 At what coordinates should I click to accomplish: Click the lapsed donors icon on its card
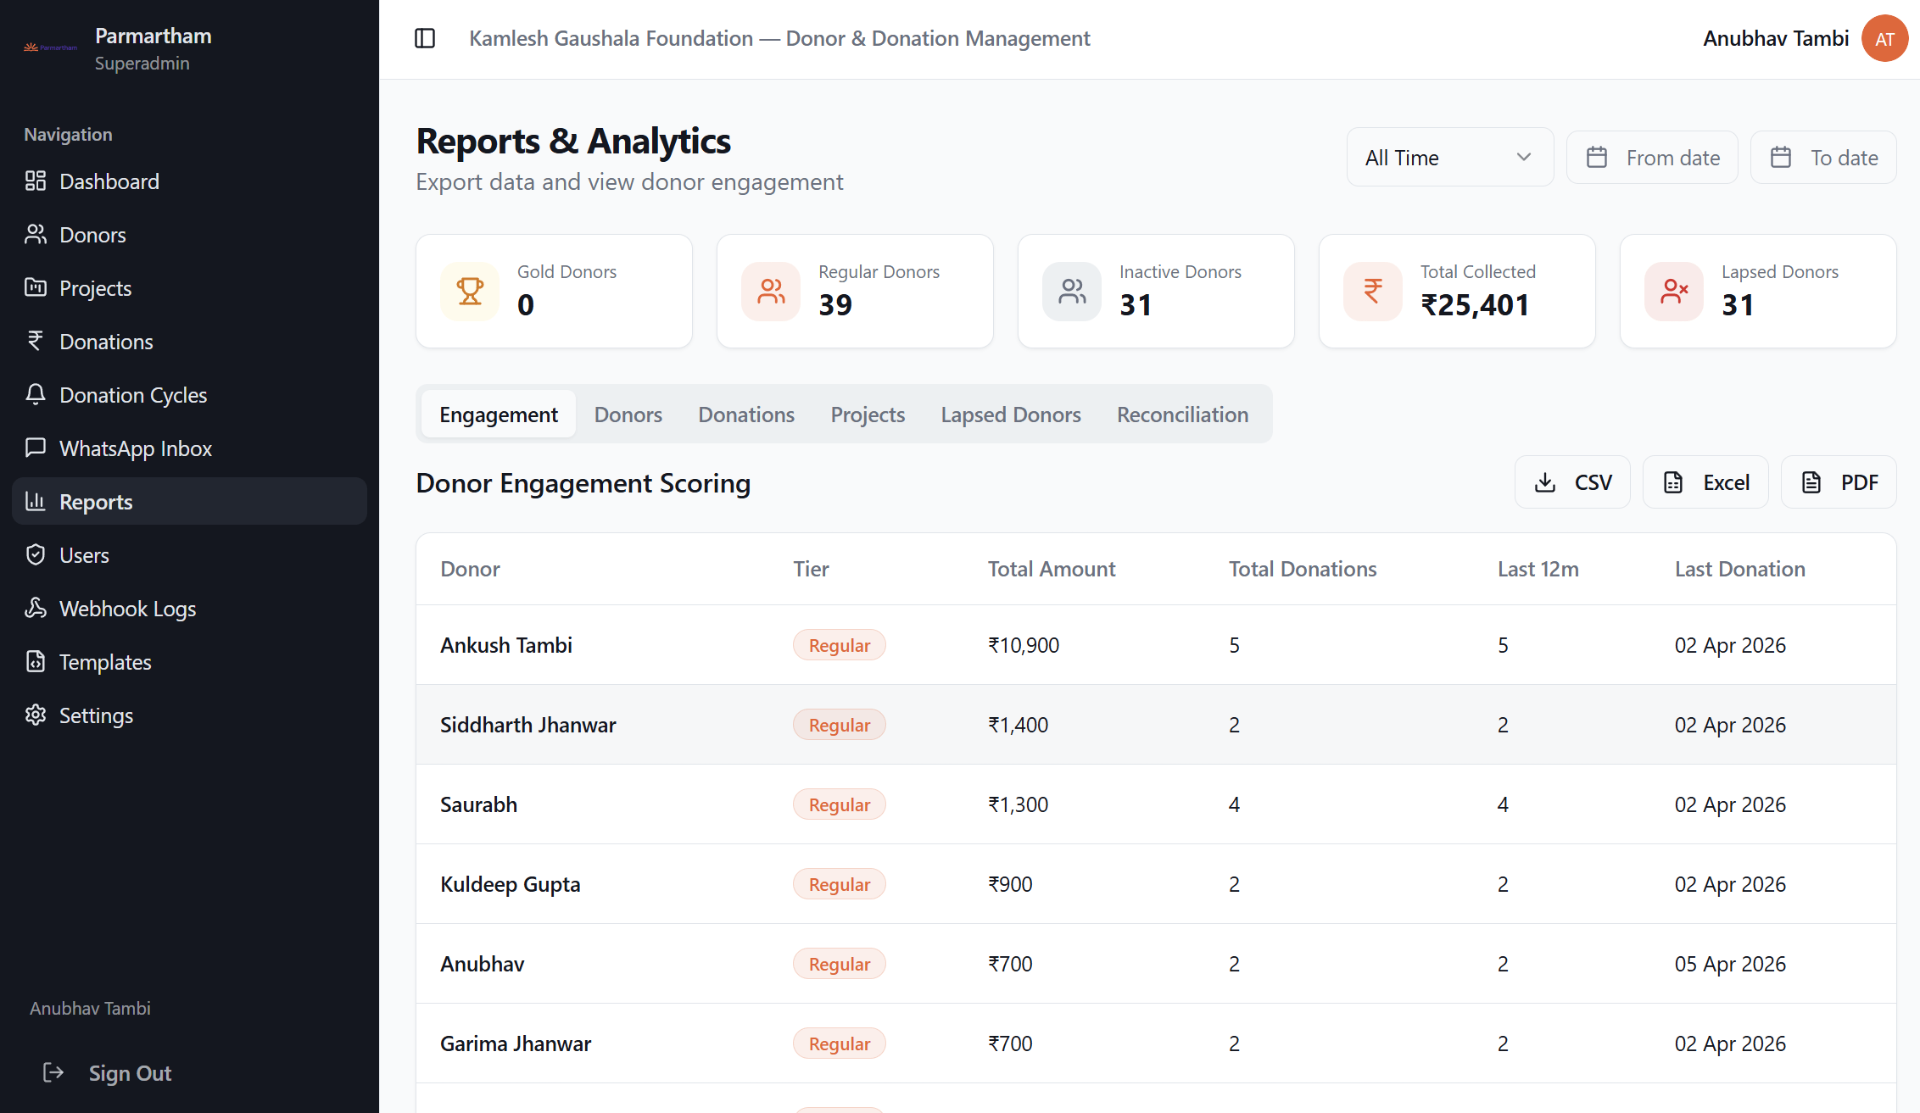pyautogui.click(x=1674, y=291)
